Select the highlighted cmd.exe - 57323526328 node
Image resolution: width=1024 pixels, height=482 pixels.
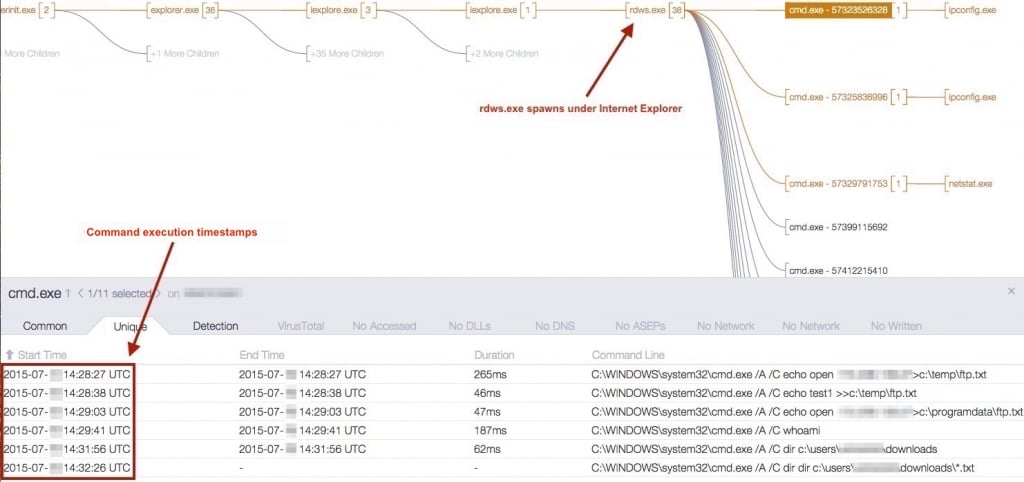(838, 10)
